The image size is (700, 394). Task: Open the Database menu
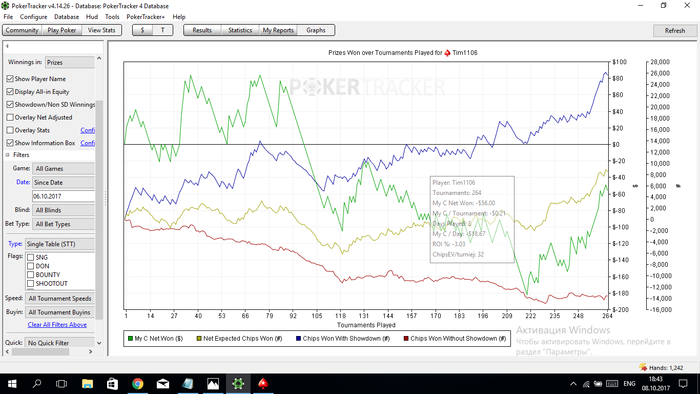click(x=67, y=17)
